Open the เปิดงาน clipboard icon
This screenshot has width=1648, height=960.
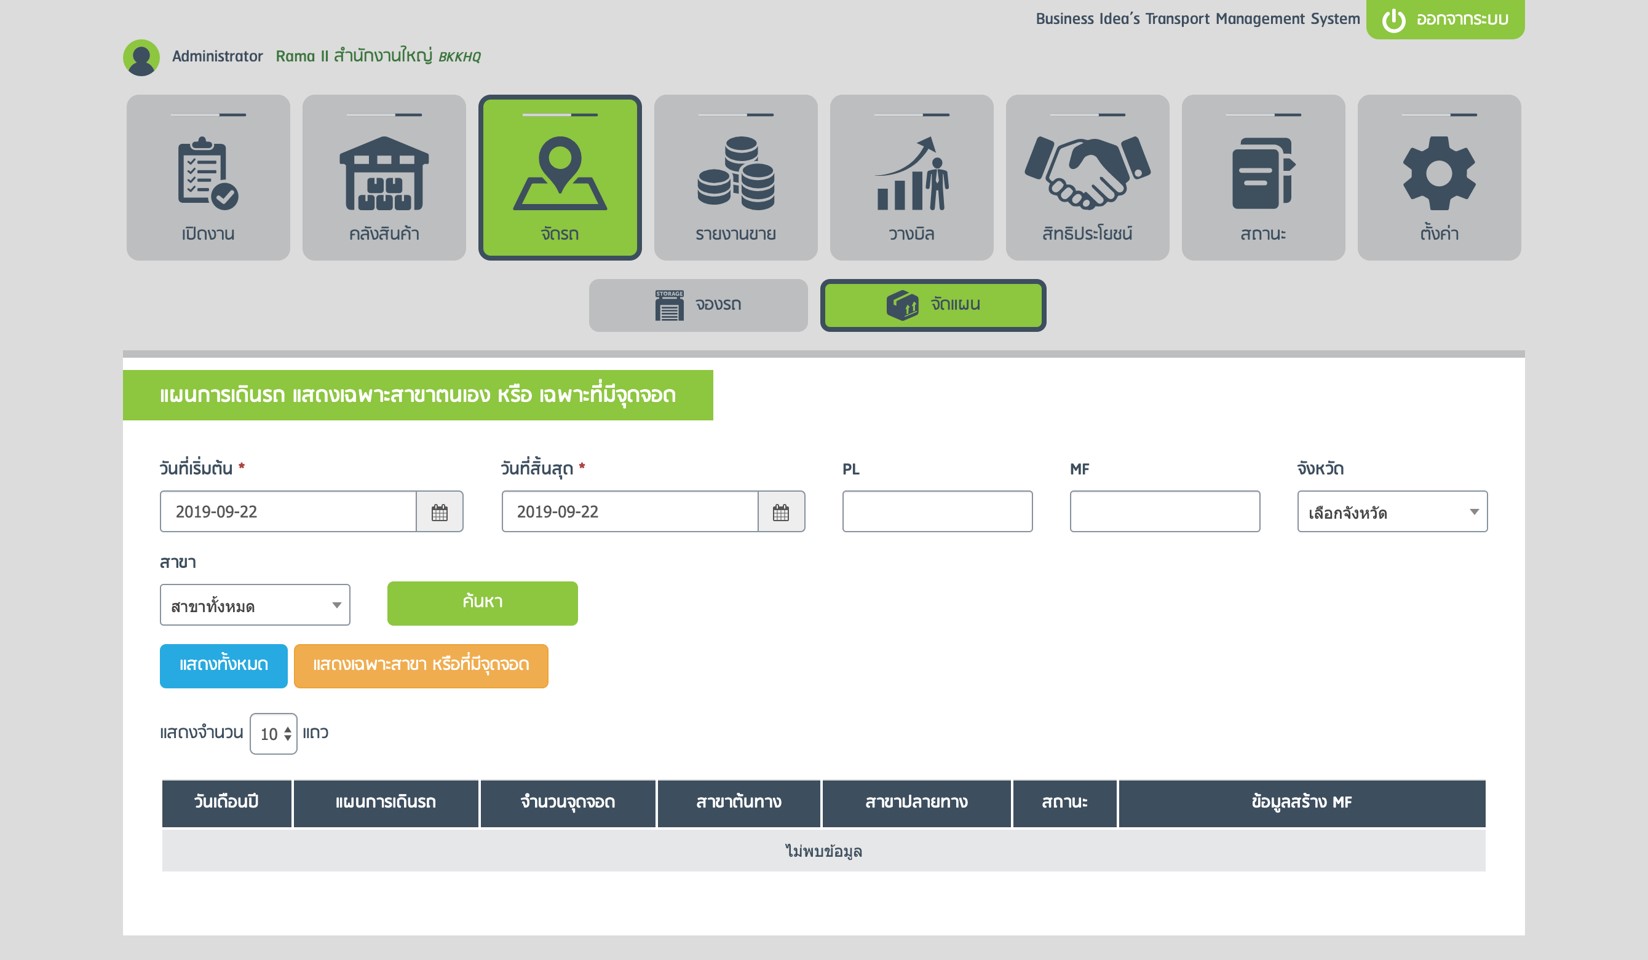pos(208,174)
